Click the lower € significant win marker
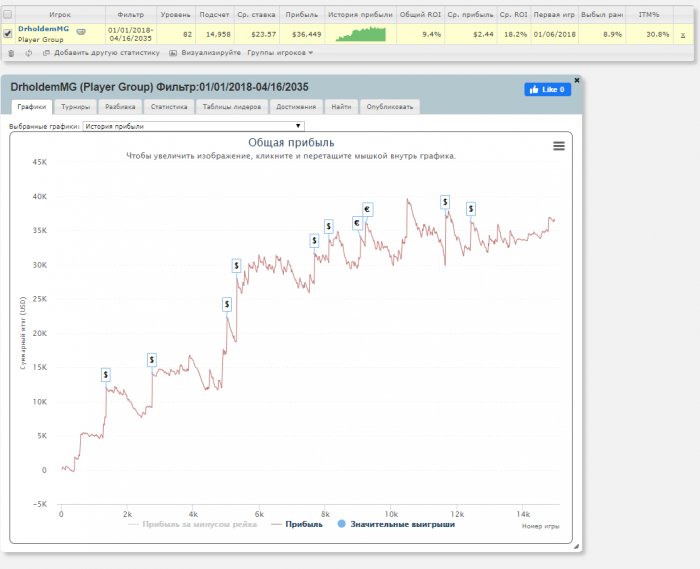 (357, 223)
